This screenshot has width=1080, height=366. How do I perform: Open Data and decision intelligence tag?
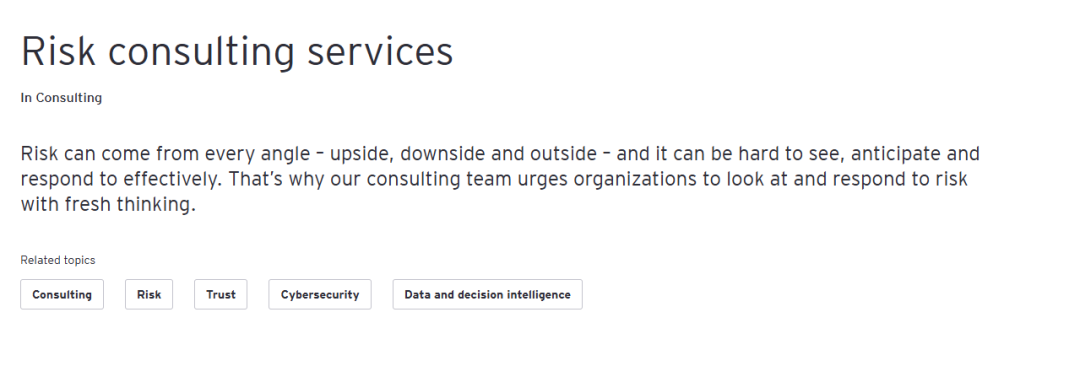click(488, 294)
